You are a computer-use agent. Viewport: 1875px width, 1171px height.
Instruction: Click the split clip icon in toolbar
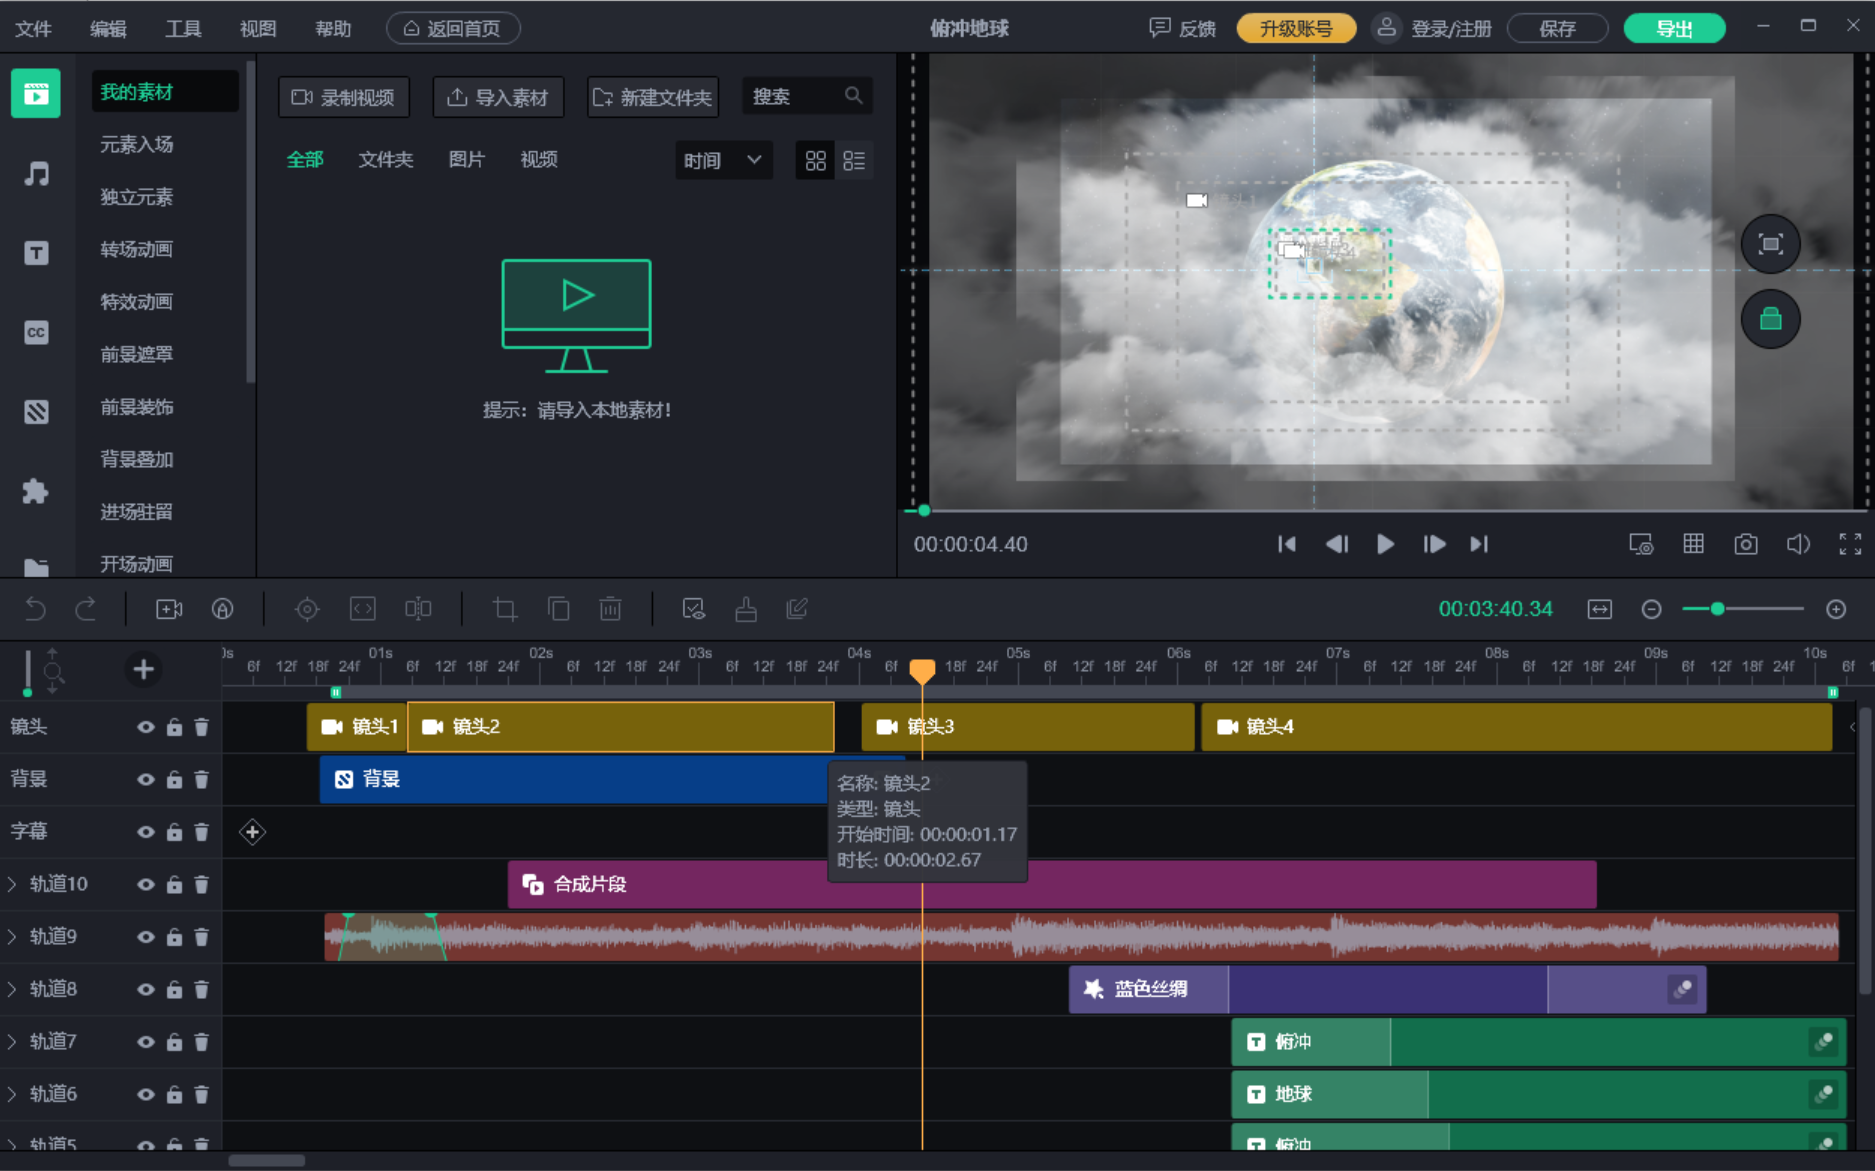point(418,609)
